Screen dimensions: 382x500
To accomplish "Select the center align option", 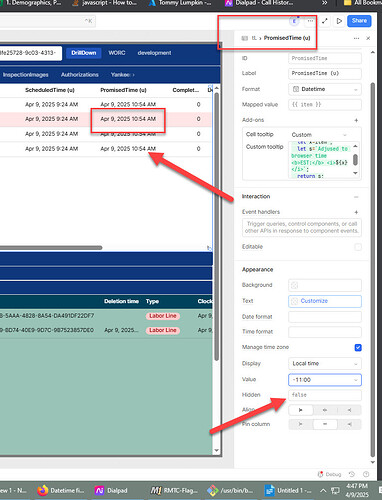I will coord(325,410).
